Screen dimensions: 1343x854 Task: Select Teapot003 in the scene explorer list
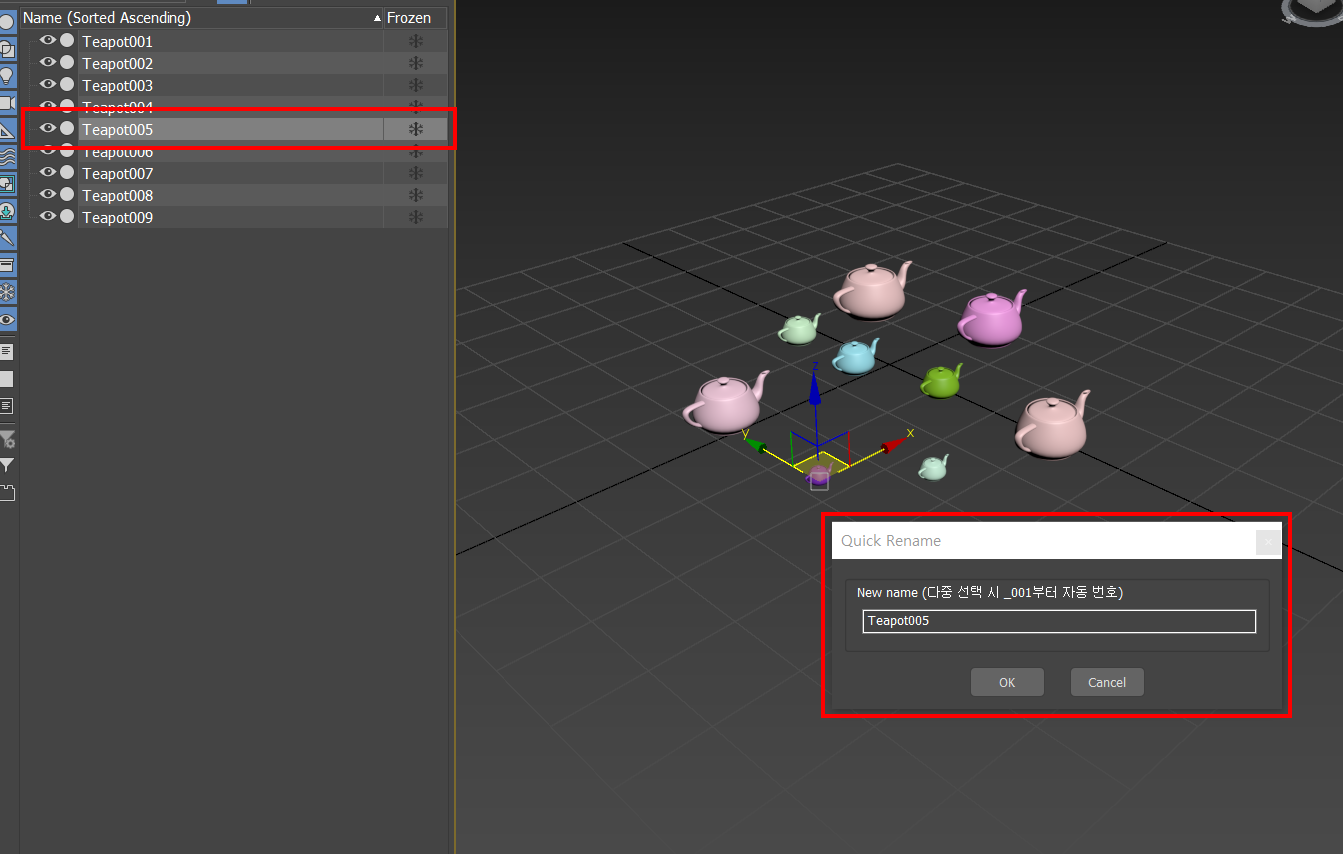[117, 85]
